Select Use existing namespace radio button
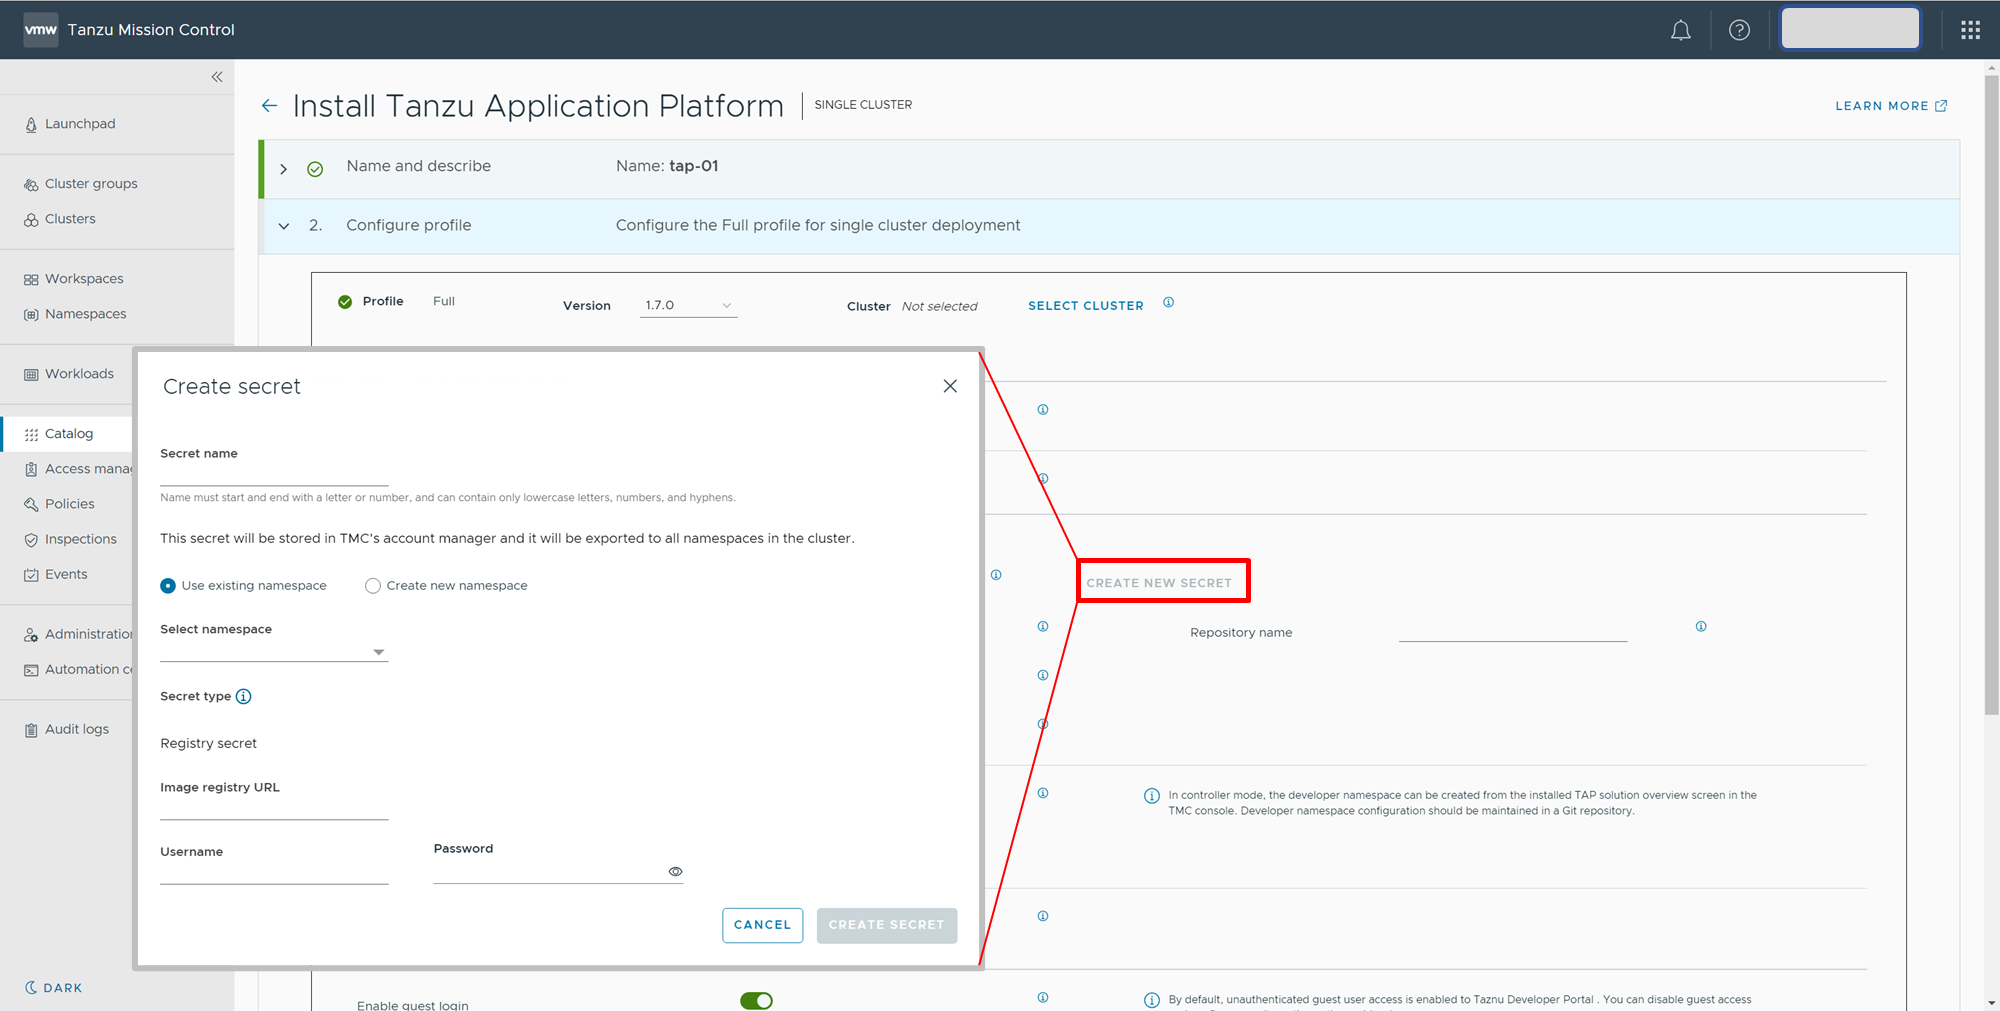 (x=168, y=586)
